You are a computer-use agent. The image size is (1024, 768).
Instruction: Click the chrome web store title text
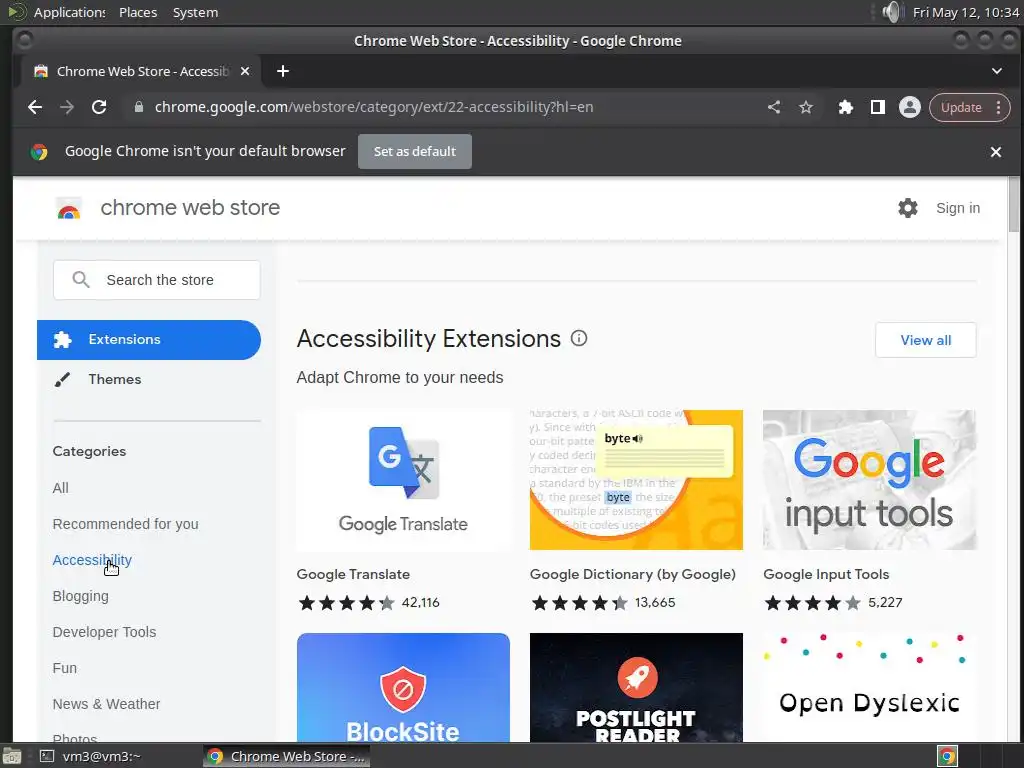click(x=190, y=208)
